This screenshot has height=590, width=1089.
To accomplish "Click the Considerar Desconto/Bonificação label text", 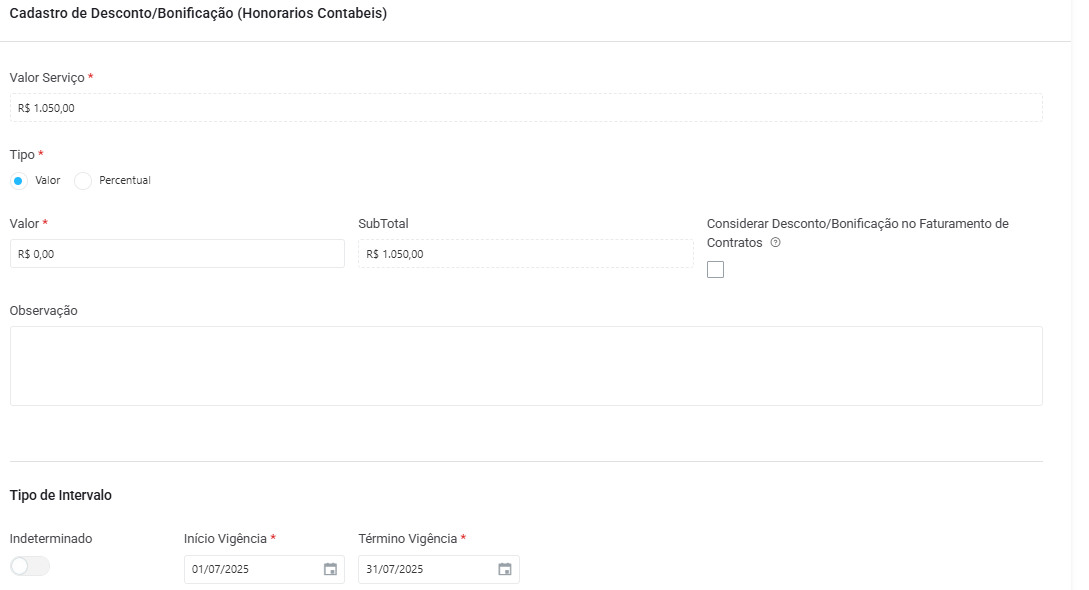I will pyautogui.click(x=858, y=233).
